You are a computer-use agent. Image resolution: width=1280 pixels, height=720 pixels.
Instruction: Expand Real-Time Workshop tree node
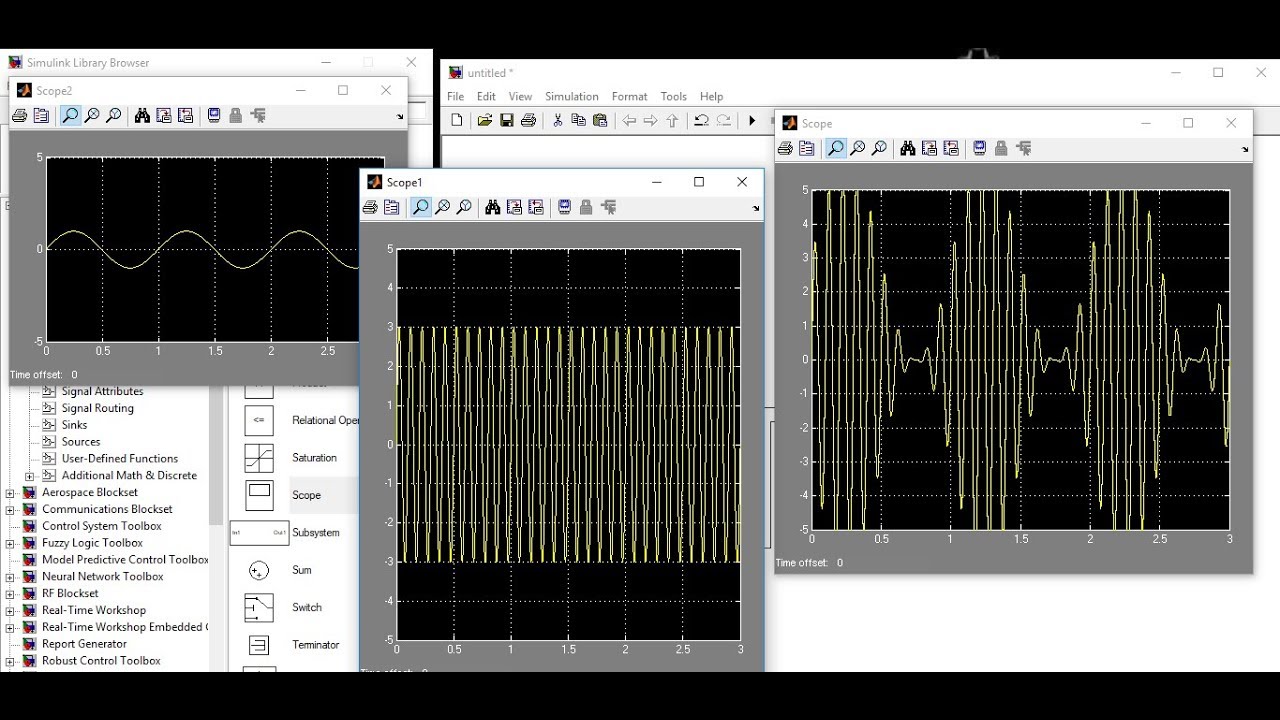(10, 611)
